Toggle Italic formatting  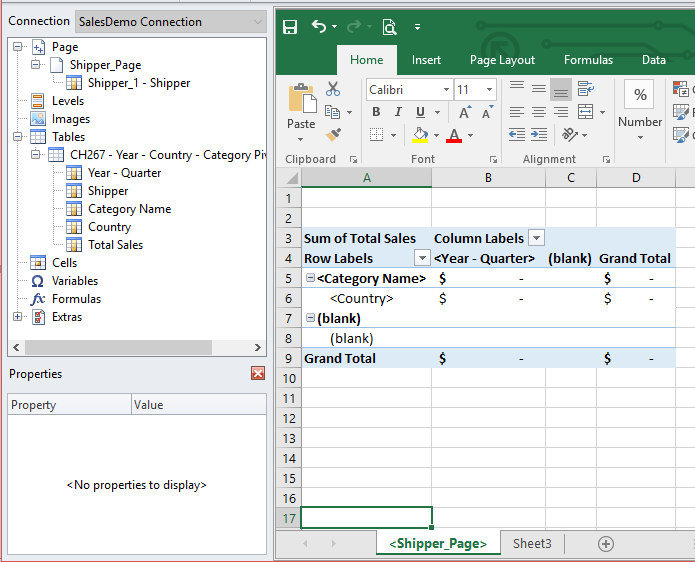398,112
